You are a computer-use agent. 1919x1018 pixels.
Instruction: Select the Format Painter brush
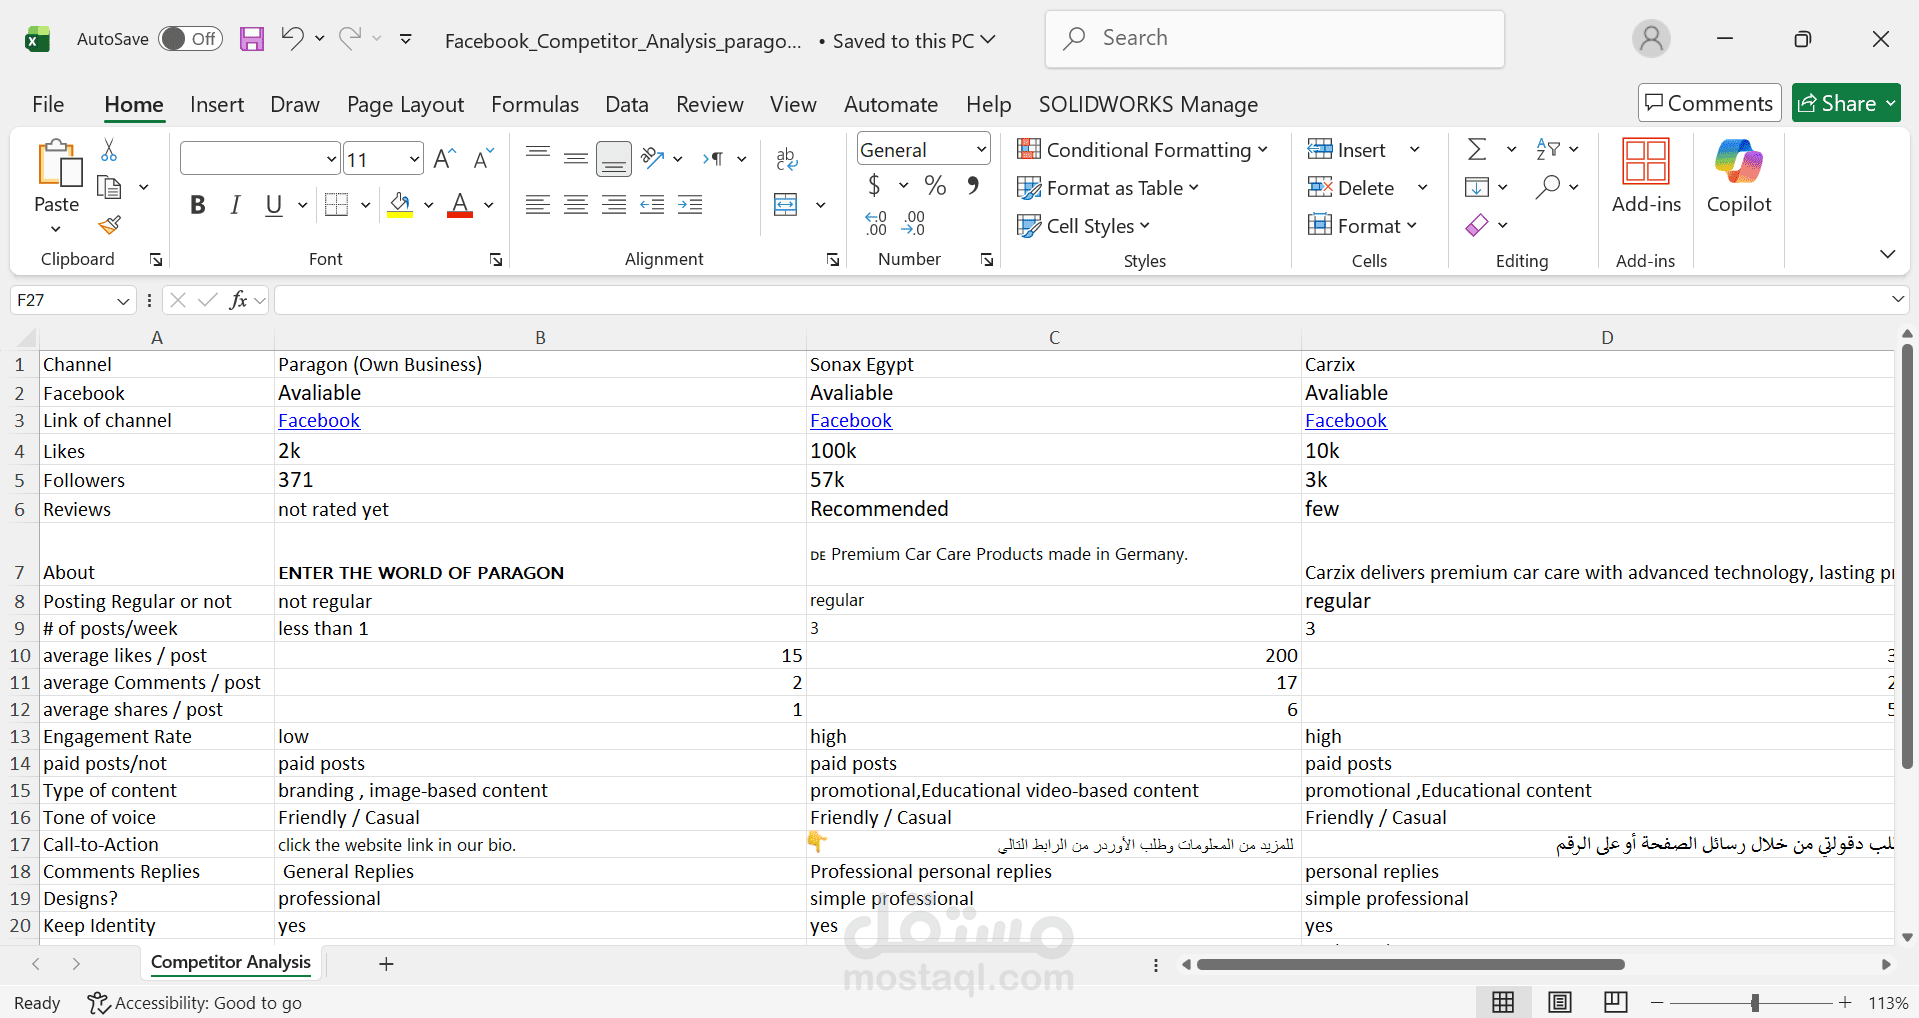point(110,225)
